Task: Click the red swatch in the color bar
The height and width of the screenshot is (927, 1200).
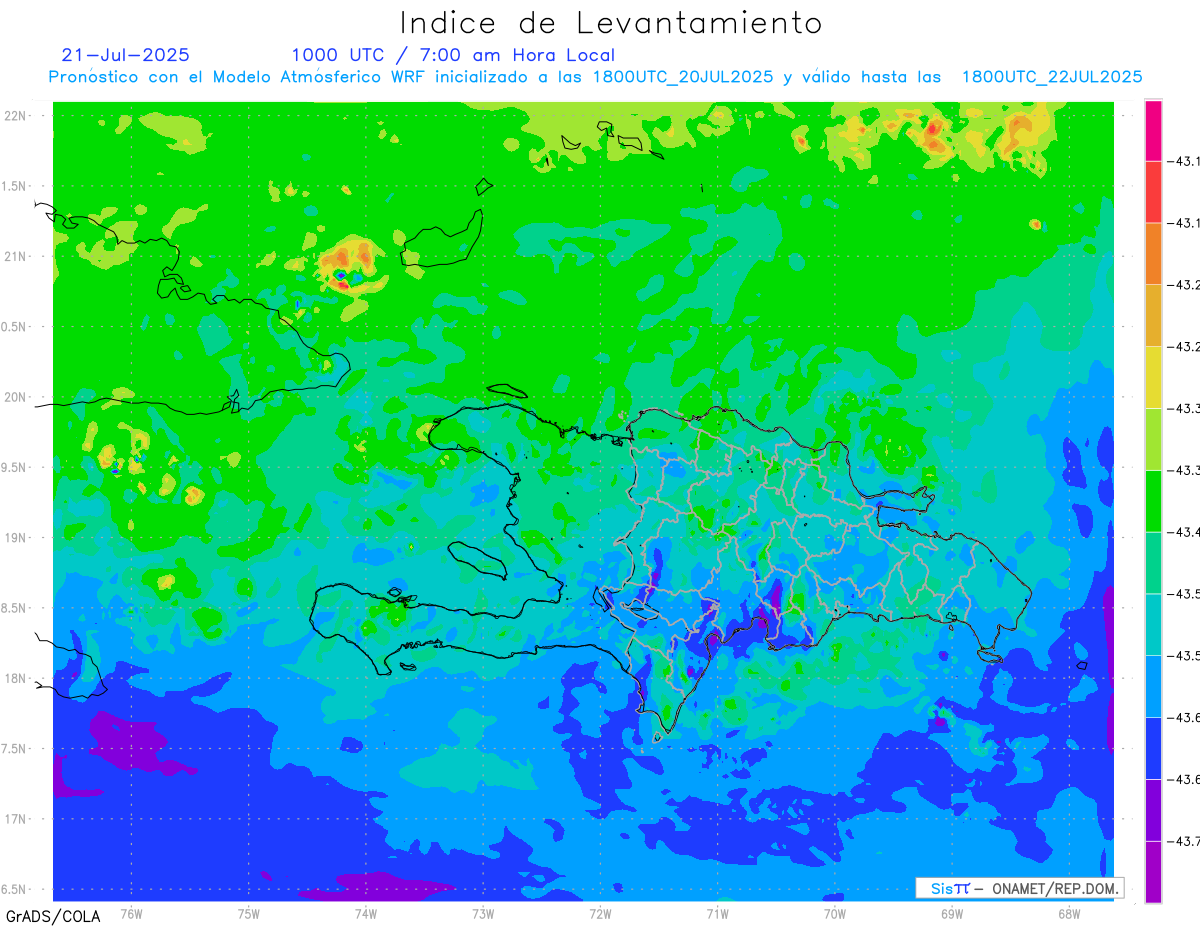Action: point(1153,192)
